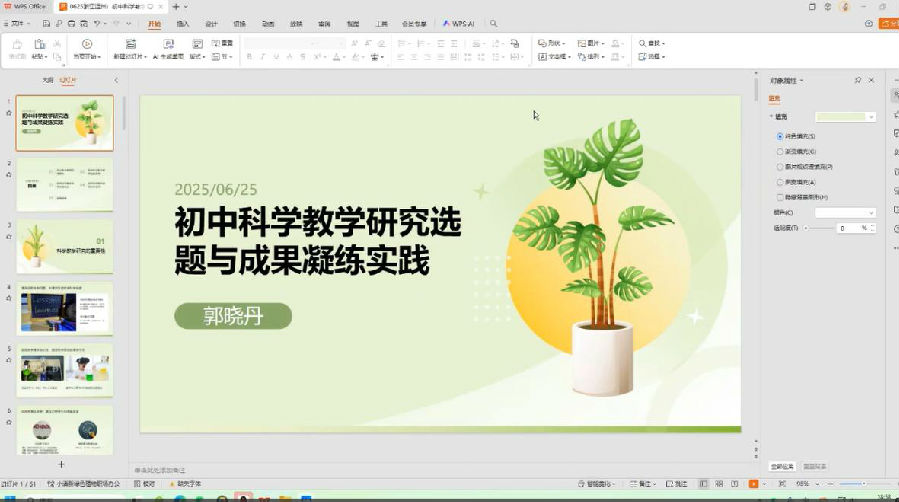
Task: Click the Paste icon in ribbon
Action: (x=40, y=44)
